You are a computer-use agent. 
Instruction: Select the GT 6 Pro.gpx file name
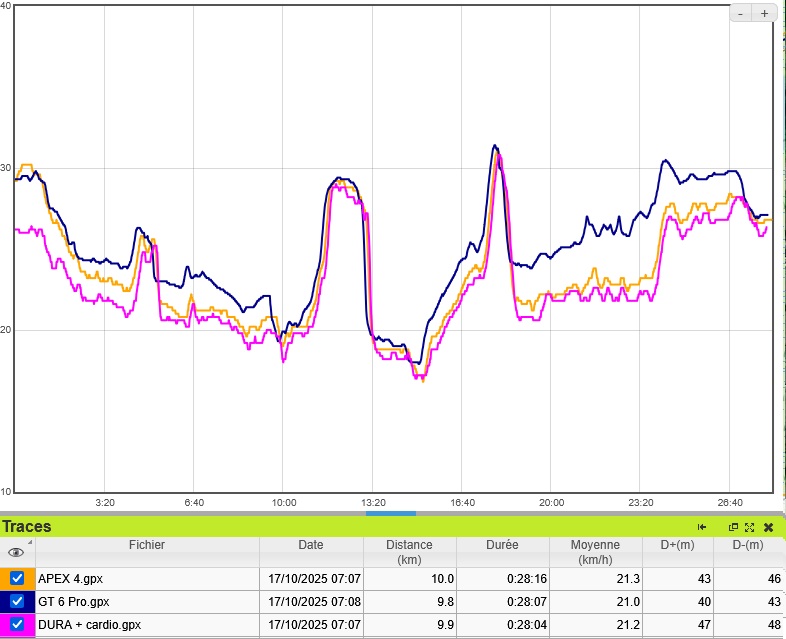point(73,602)
